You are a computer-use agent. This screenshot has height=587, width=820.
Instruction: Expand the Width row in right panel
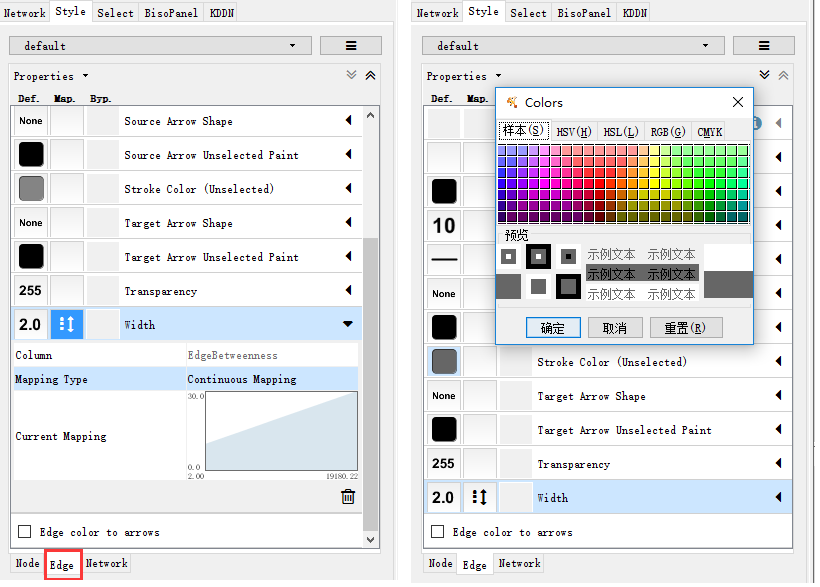click(779, 497)
